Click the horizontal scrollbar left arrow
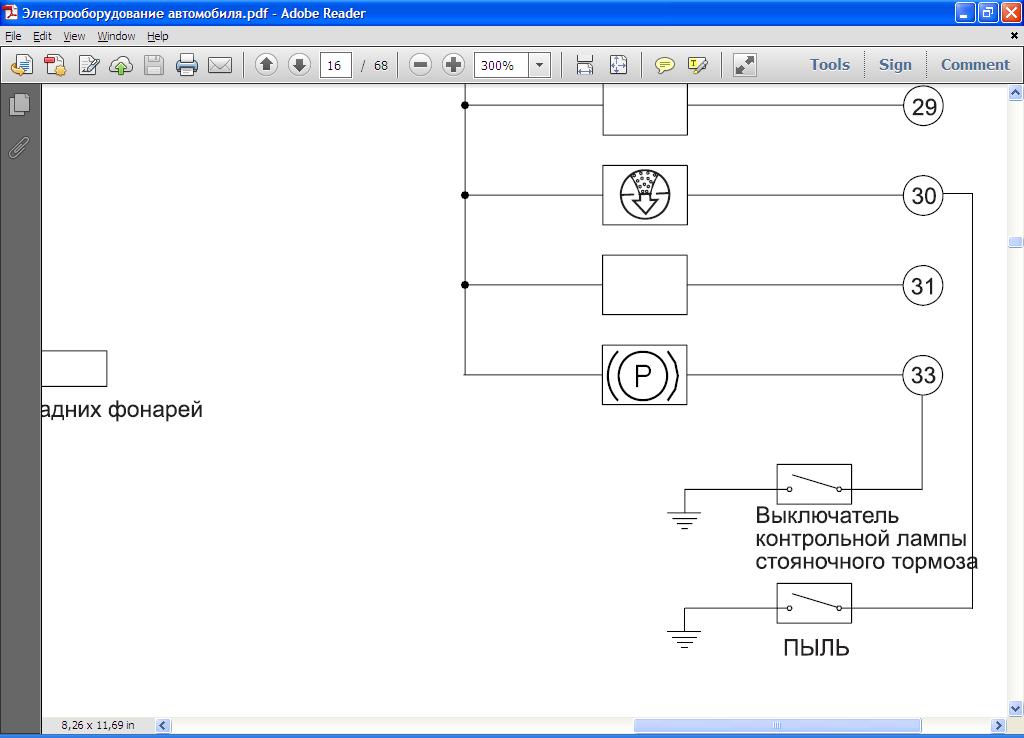 pyautogui.click(x=163, y=726)
